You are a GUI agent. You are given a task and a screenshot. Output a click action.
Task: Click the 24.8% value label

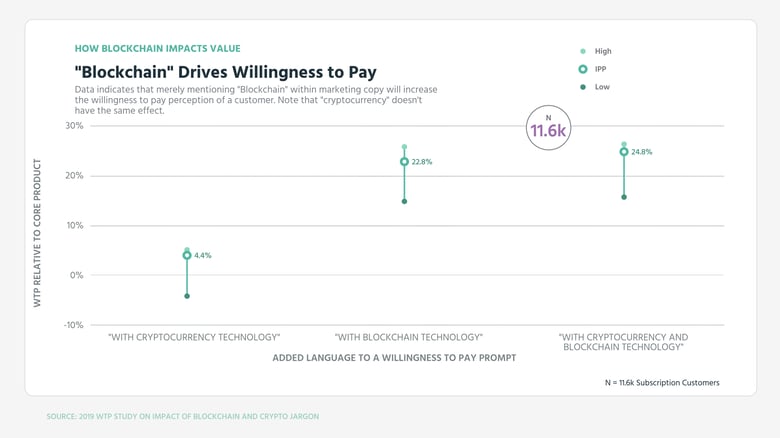[642, 152]
